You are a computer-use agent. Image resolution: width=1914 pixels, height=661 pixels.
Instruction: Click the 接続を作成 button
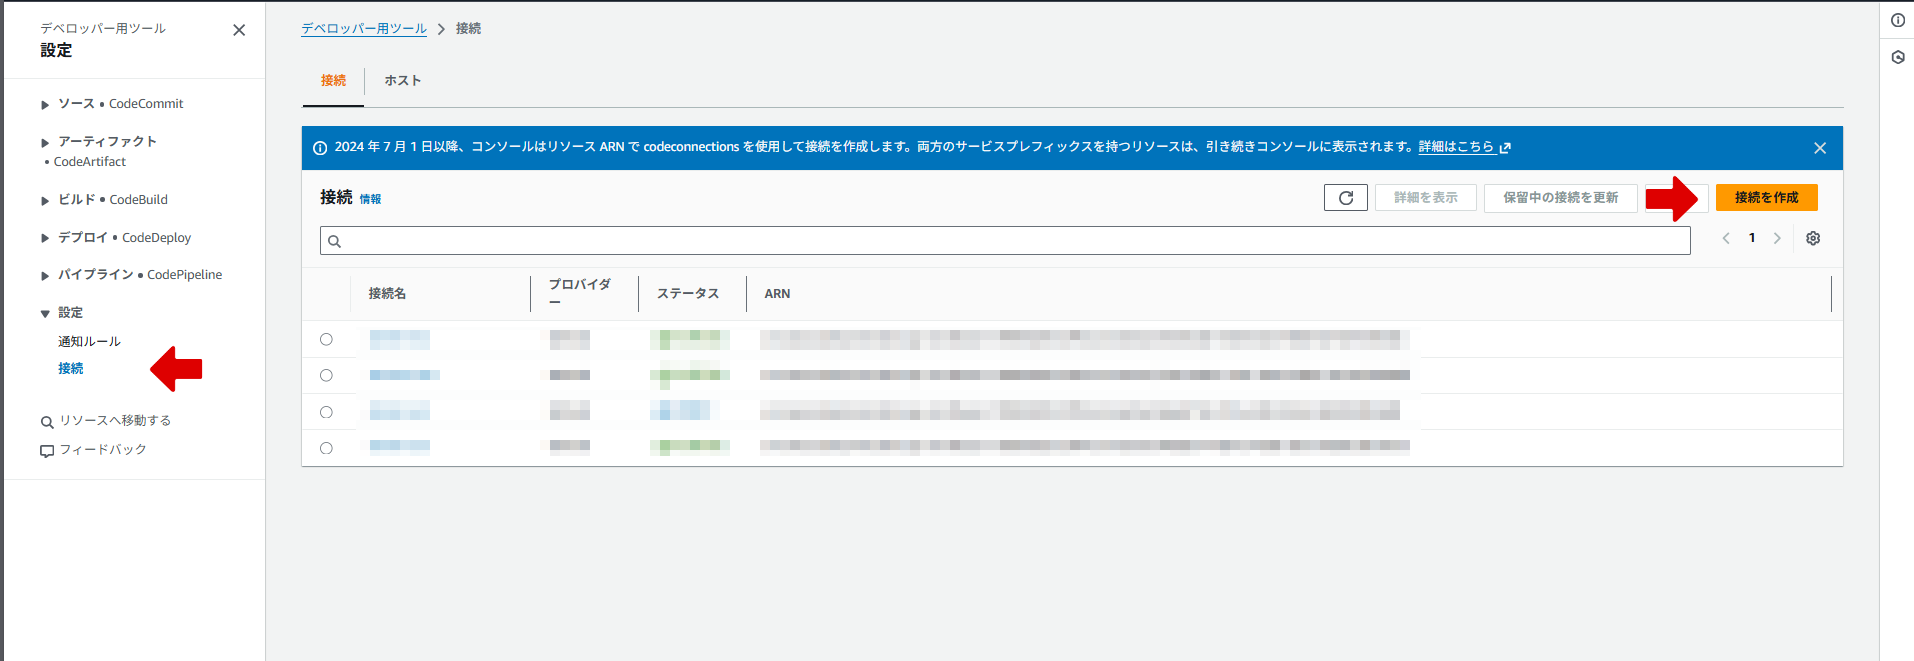point(1766,198)
